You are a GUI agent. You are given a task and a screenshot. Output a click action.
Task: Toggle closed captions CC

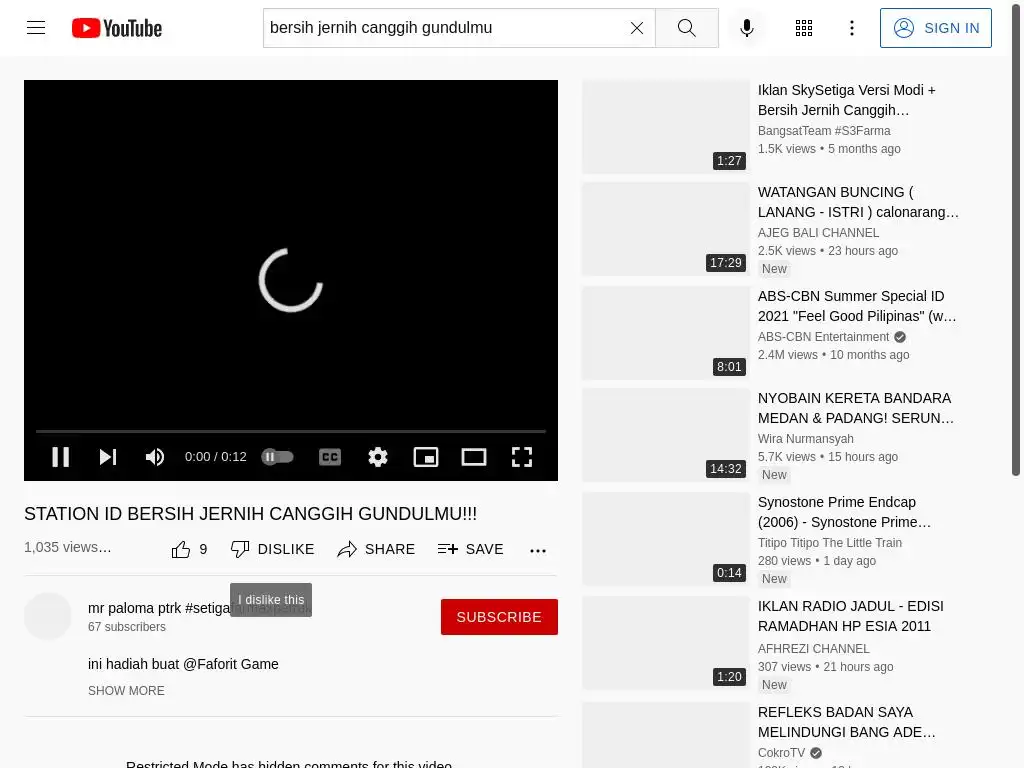(x=330, y=456)
